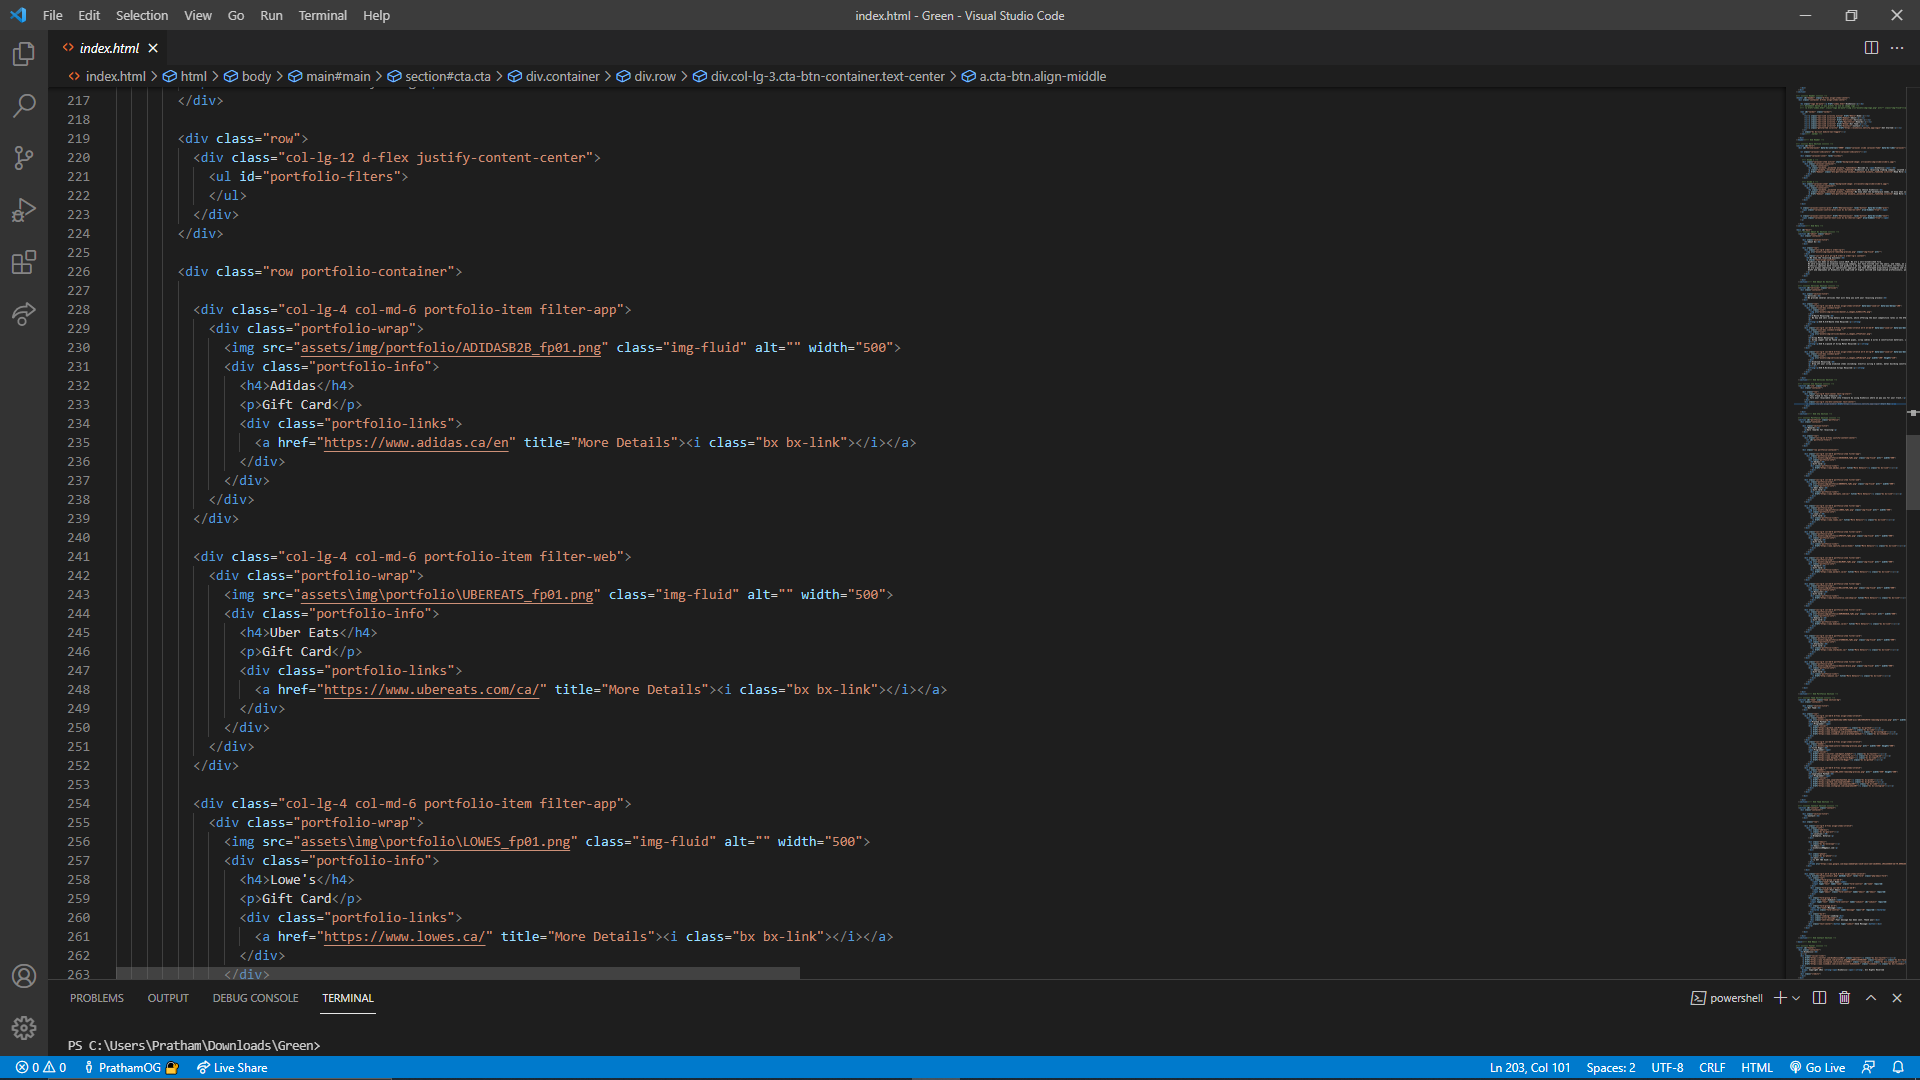Open the Live Share activity bar icon

[24, 314]
